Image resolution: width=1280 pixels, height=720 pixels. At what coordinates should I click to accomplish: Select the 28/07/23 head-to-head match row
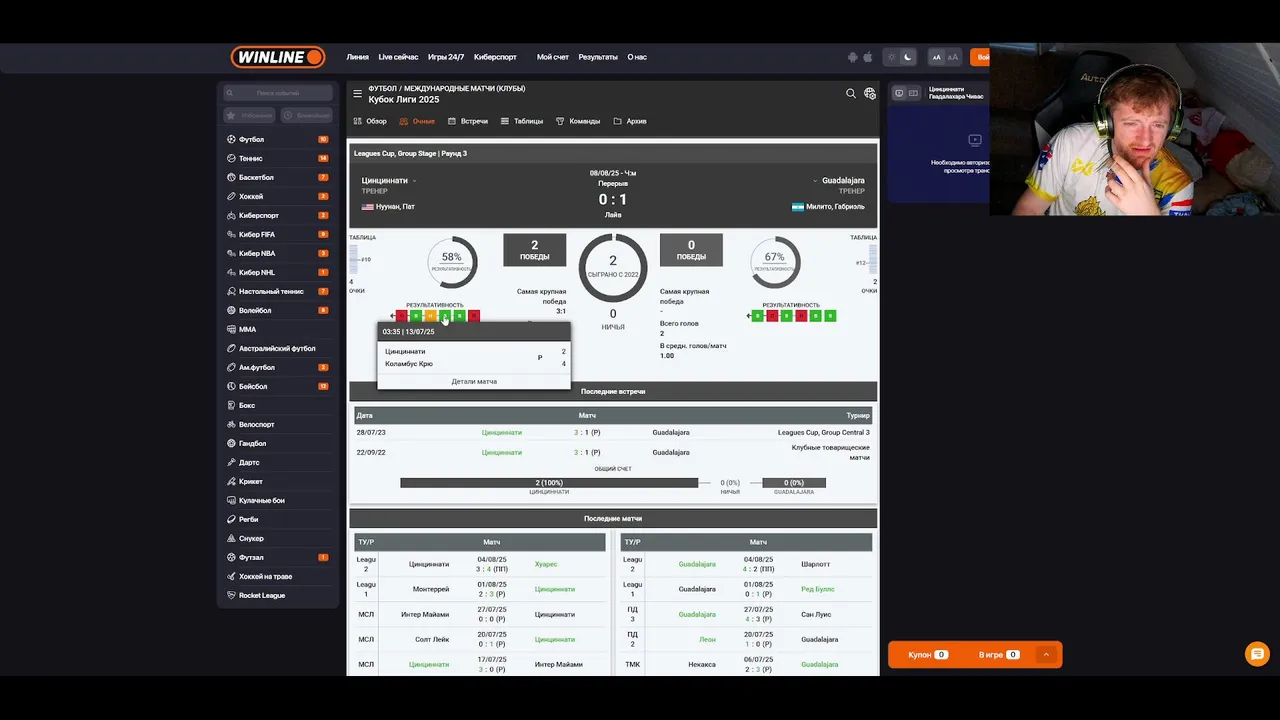pos(613,432)
